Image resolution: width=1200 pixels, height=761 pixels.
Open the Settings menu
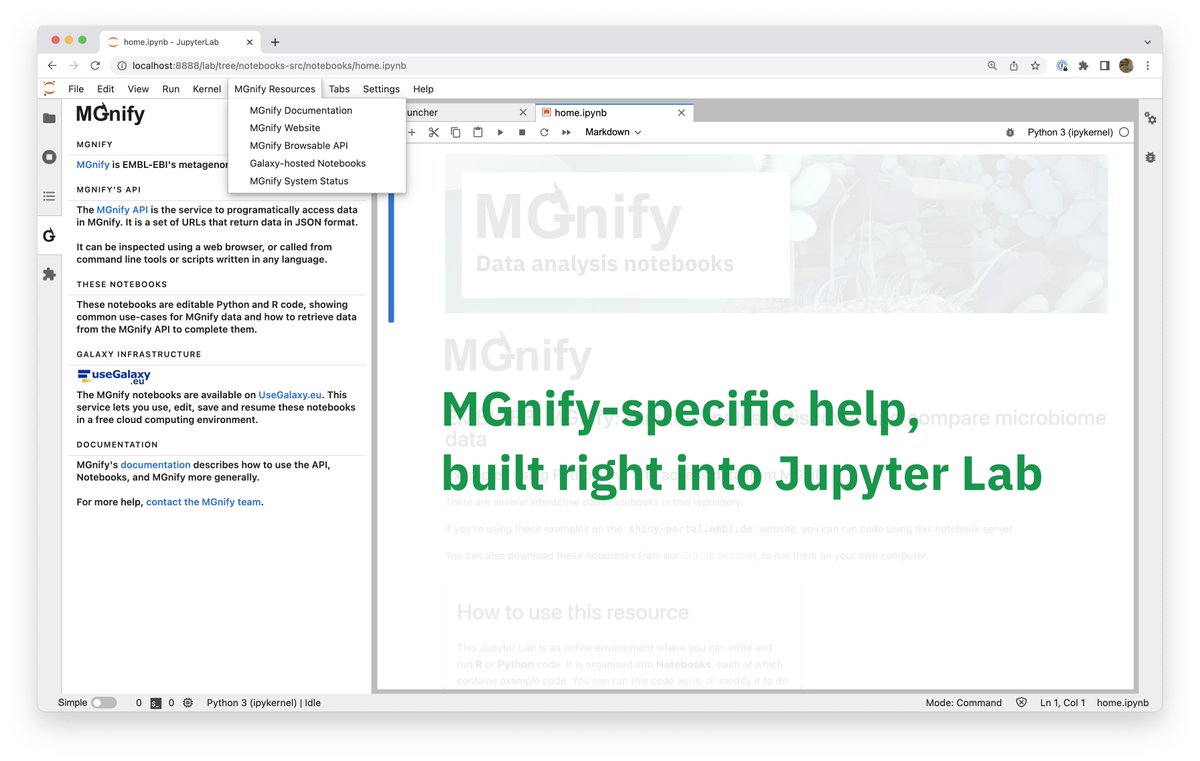pyautogui.click(x=381, y=89)
